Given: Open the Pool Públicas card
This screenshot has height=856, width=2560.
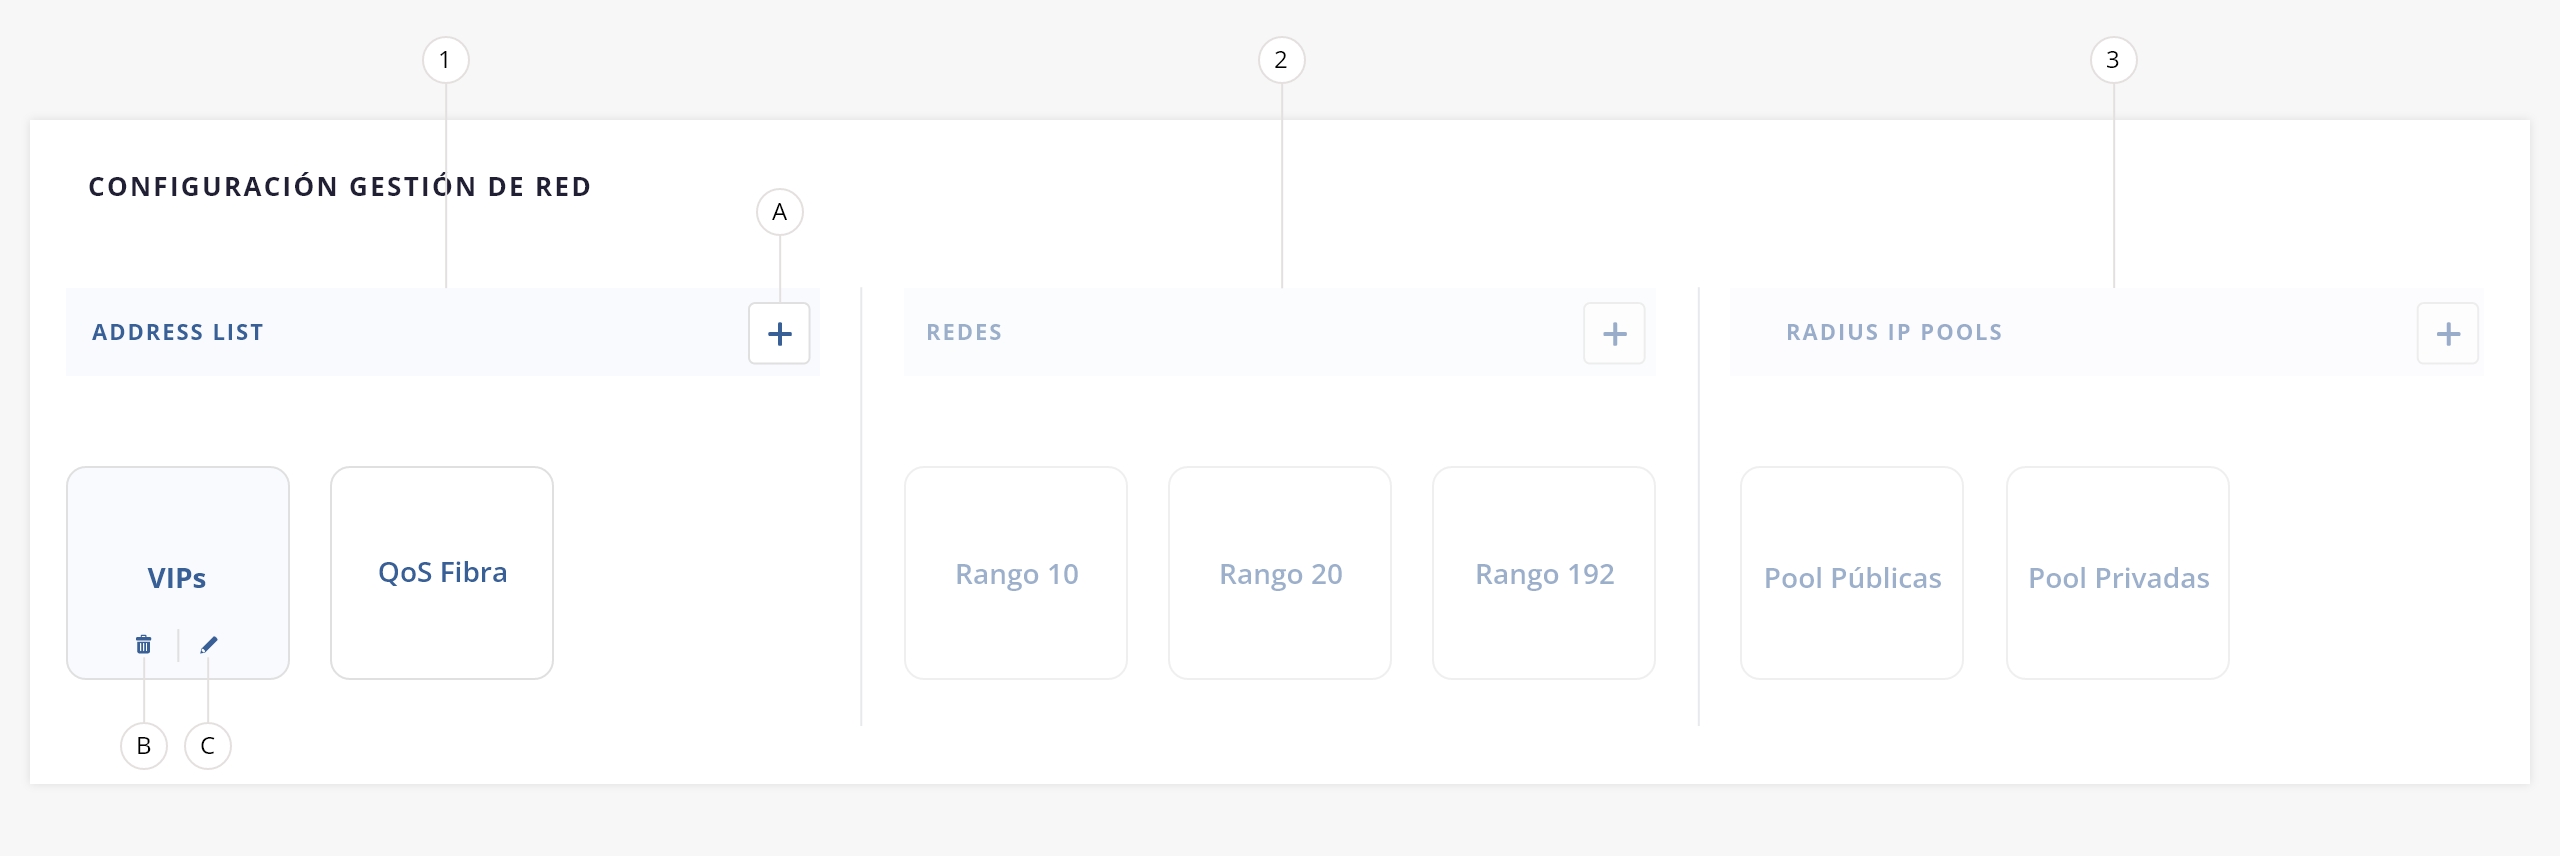Looking at the screenshot, I should (1852, 577).
